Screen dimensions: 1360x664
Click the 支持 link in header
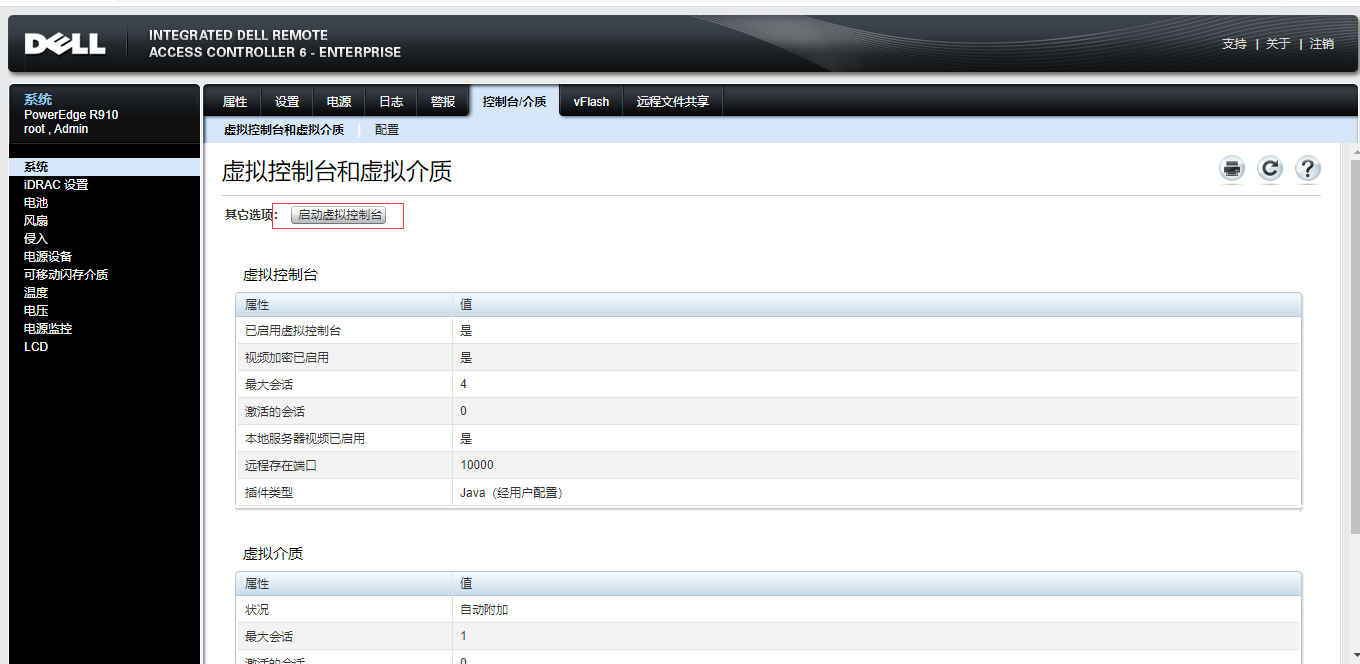(1234, 44)
